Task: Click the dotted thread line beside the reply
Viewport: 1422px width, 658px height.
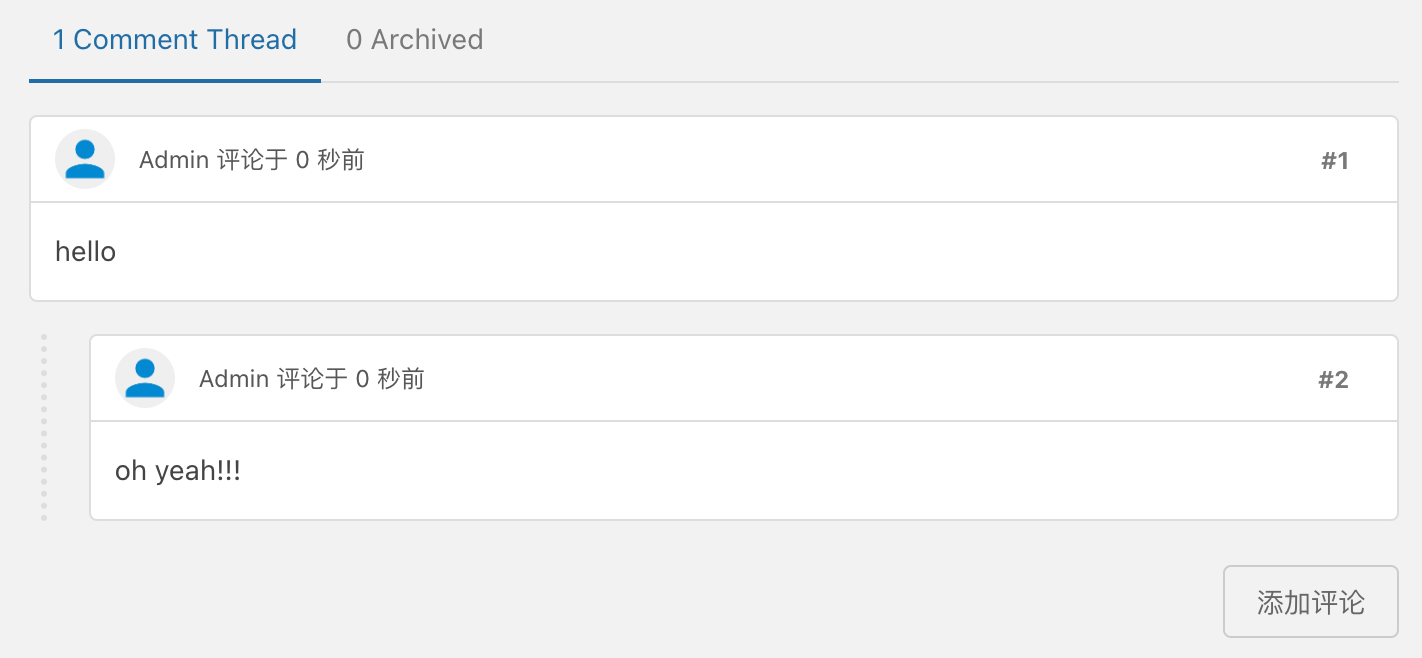Action: point(44,428)
